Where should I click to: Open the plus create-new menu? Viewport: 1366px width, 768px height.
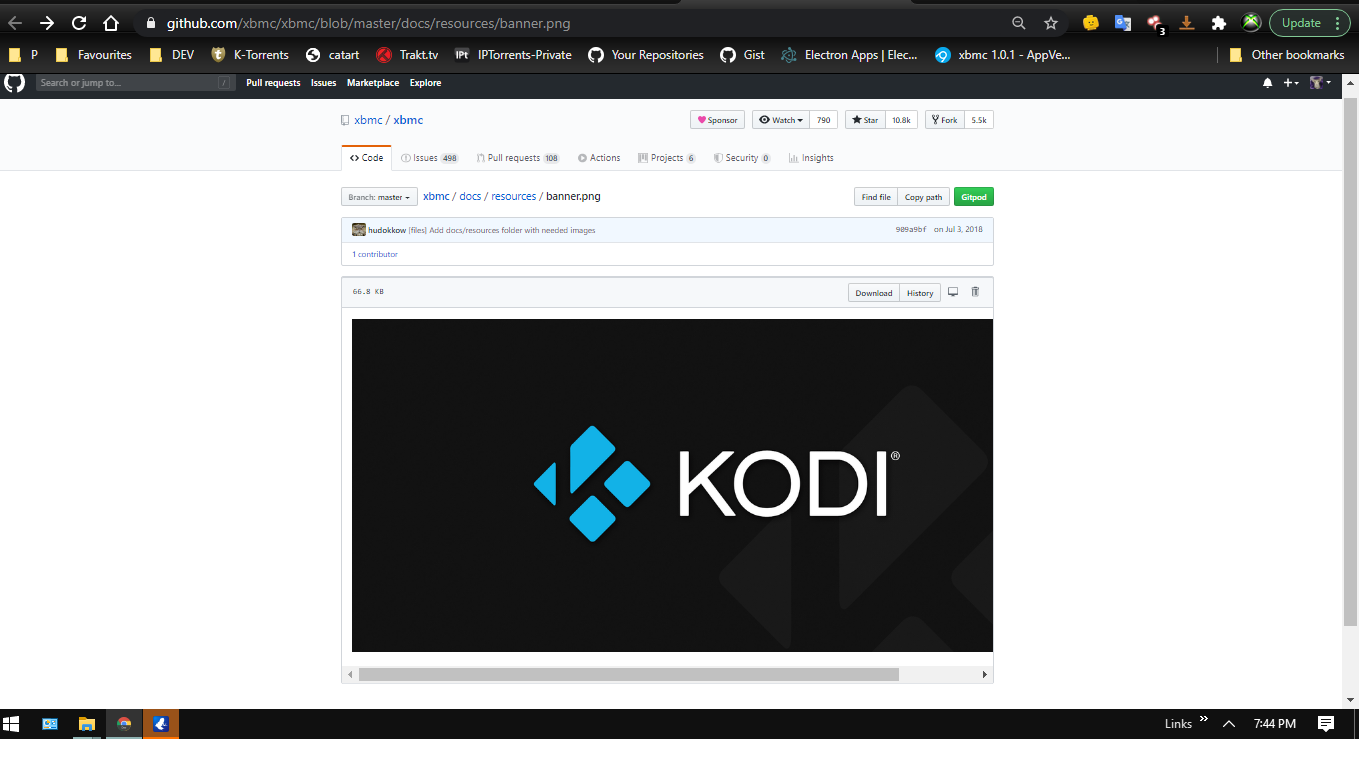pyautogui.click(x=1291, y=83)
